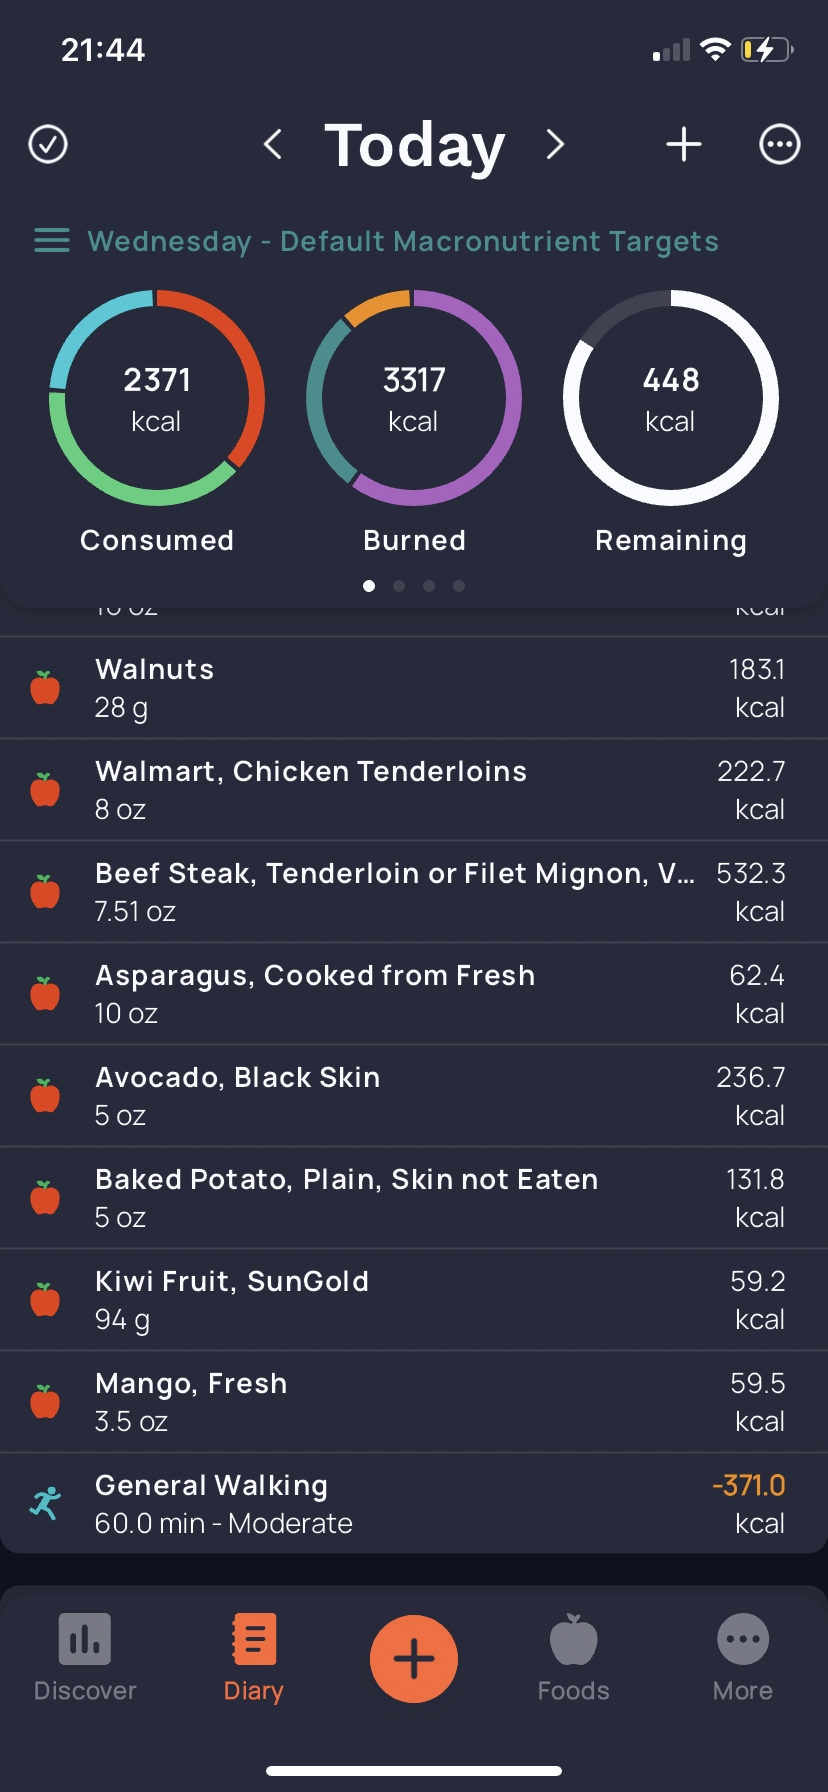Viewport: 828px width, 1792px height.
Task: Go to previous day with left chevron
Action: click(x=272, y=144)
